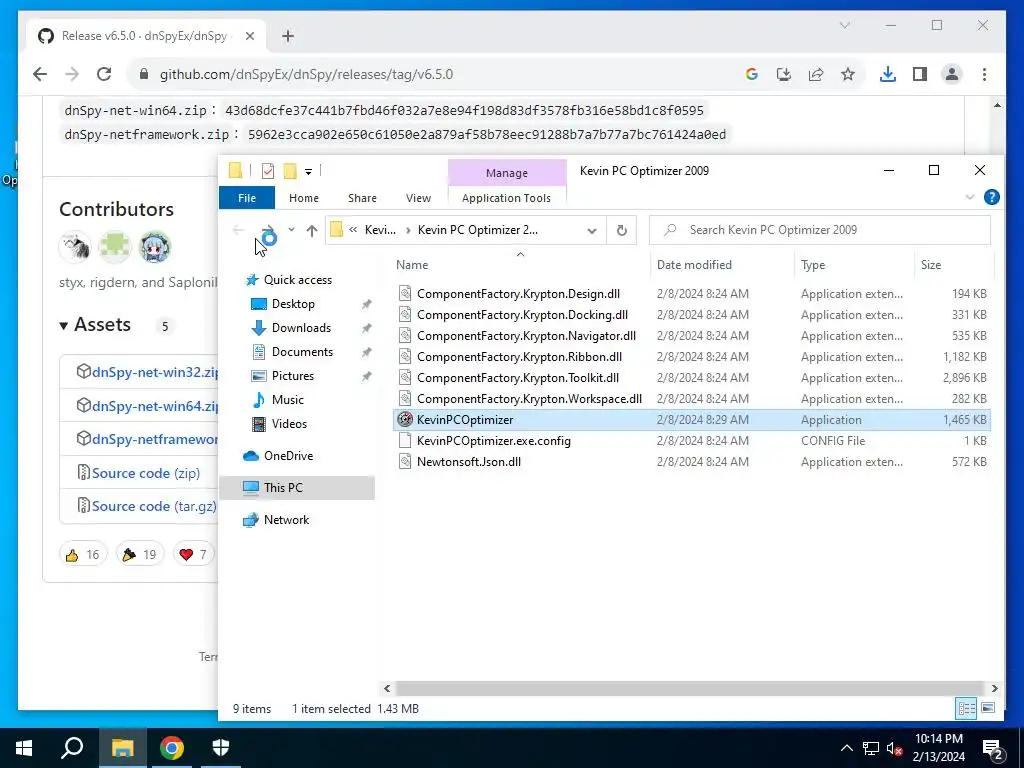1024x768 pixels.
Task: Switch to the Home ribbon tab
Action: [304, 198]
